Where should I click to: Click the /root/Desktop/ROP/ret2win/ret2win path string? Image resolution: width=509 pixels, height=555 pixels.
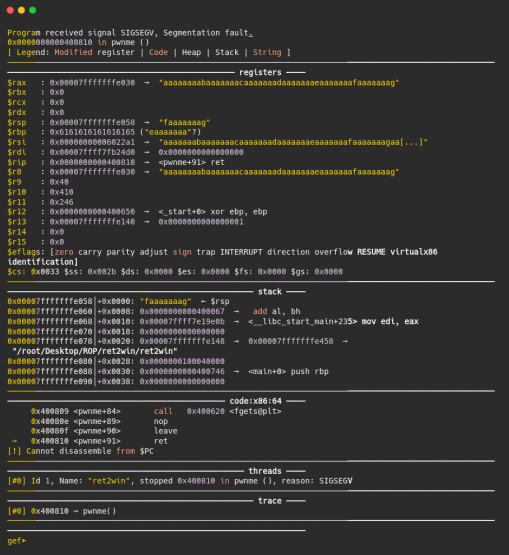click(x=95, y=351)
